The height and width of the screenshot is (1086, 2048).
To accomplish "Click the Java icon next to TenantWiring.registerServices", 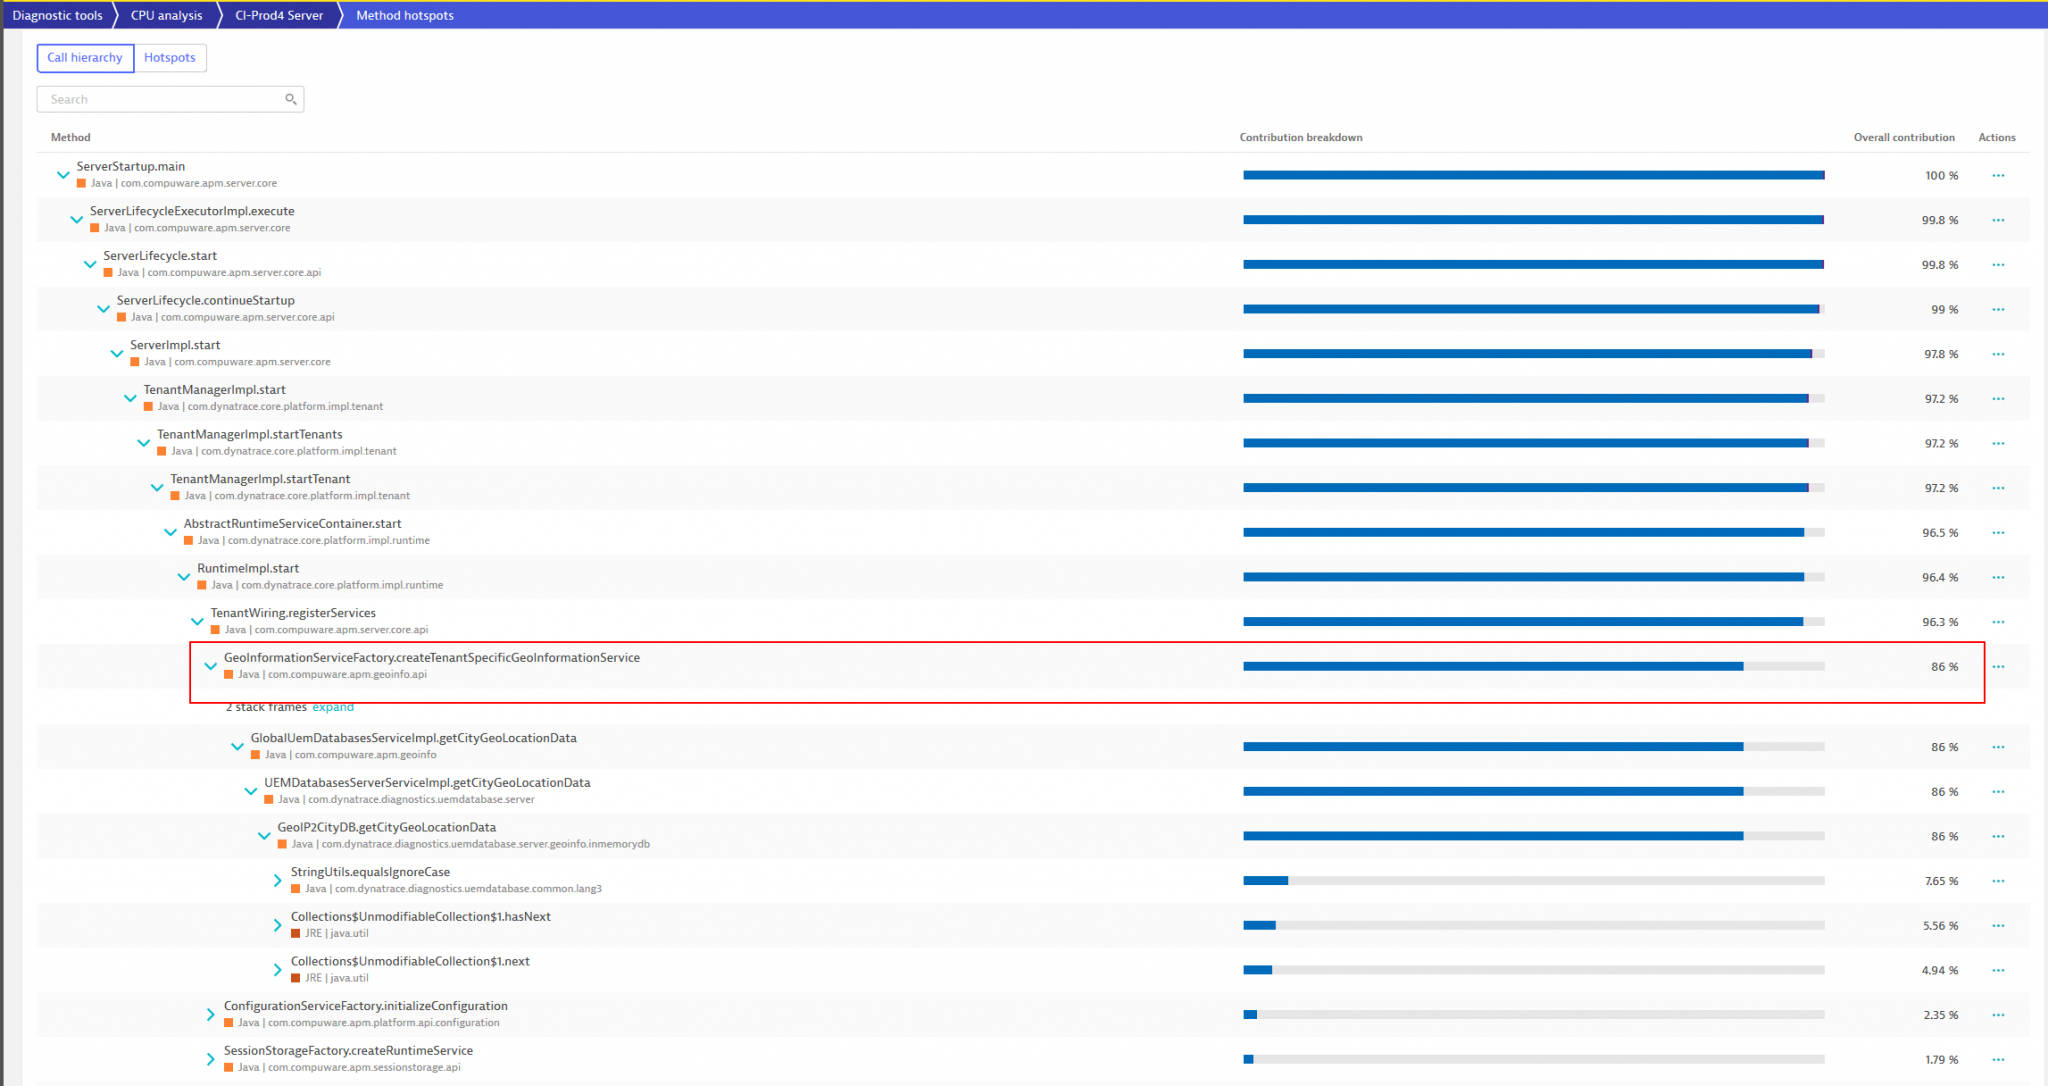I will tap(216, 629).
